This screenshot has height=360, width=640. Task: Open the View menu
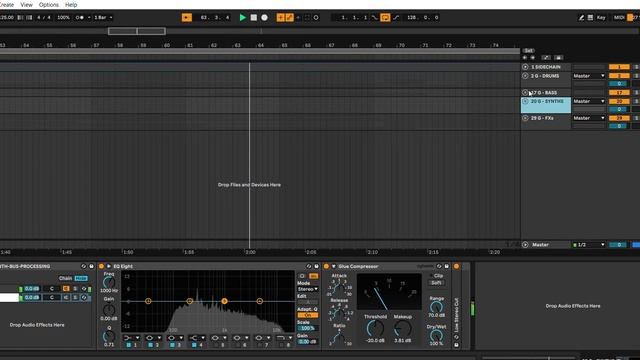(x=26, y=5)
